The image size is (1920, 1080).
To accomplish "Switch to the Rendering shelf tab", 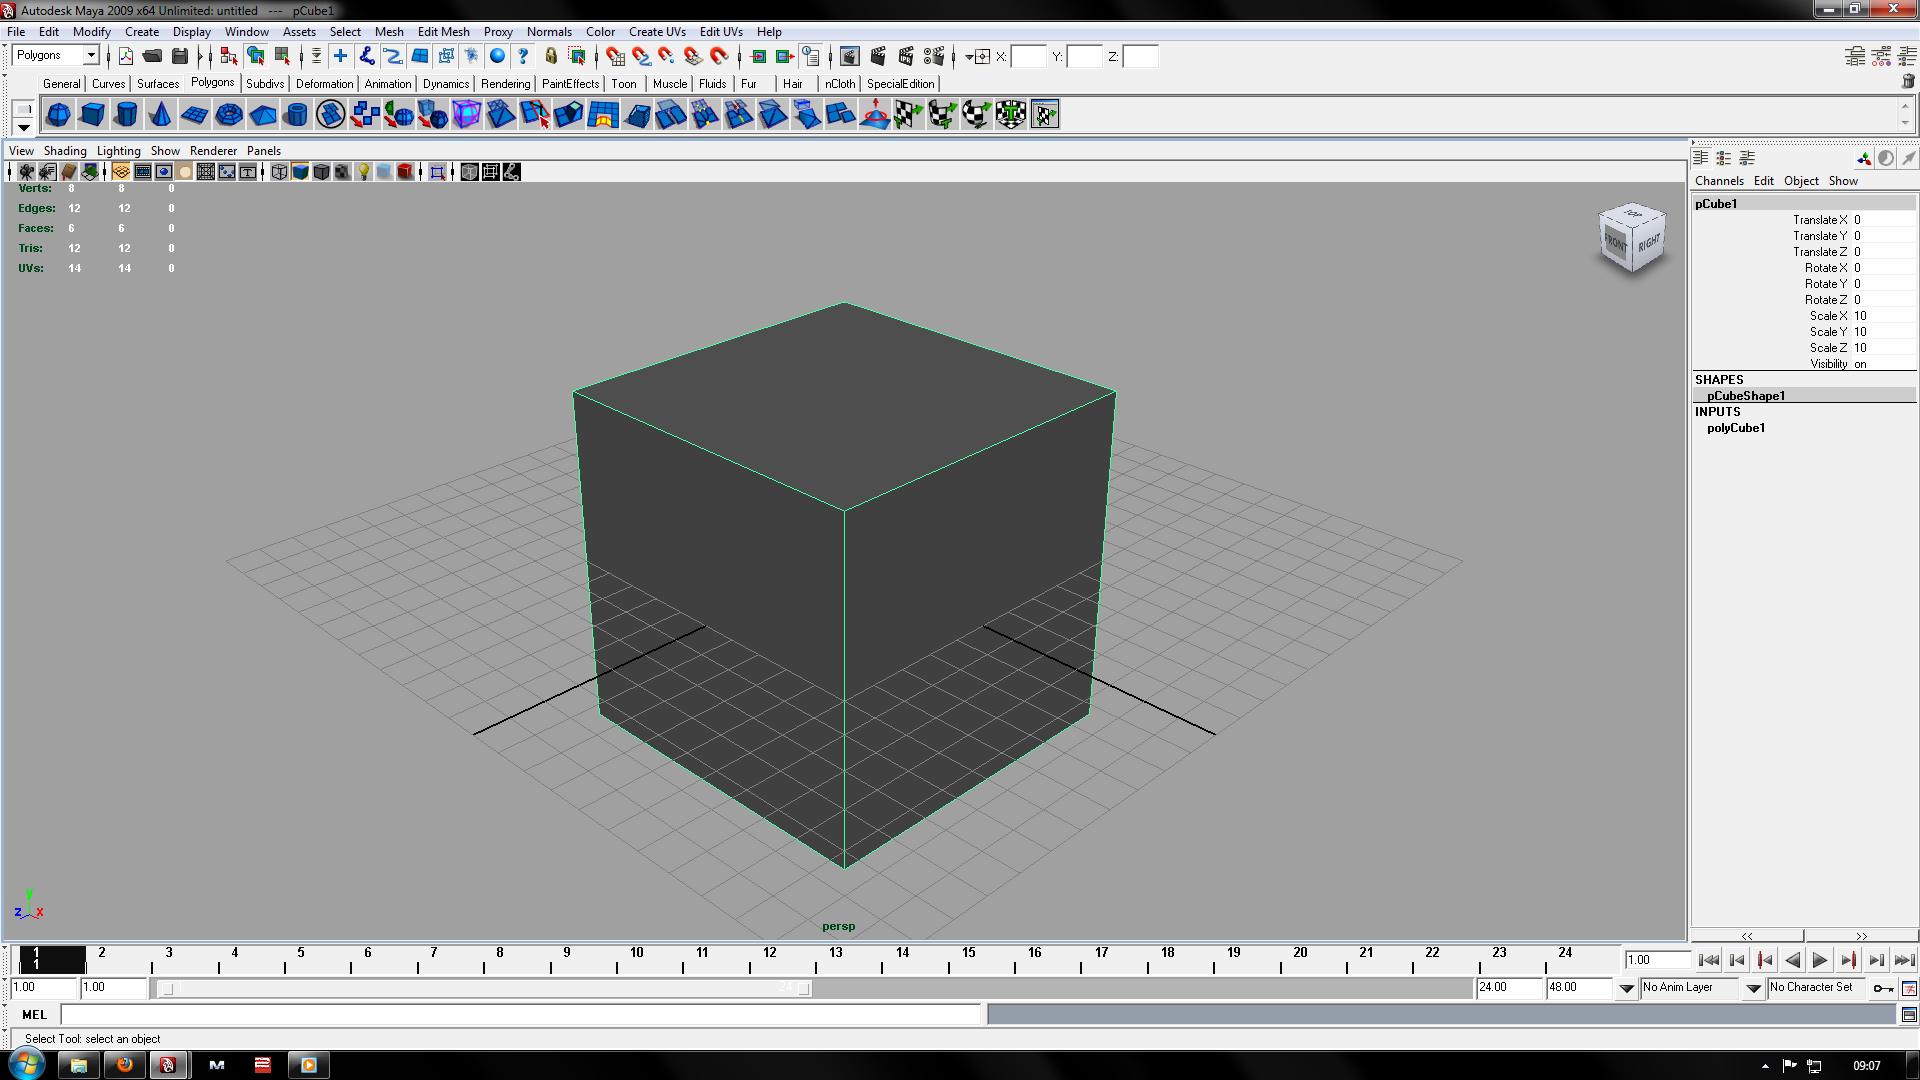I will (505, 84).
